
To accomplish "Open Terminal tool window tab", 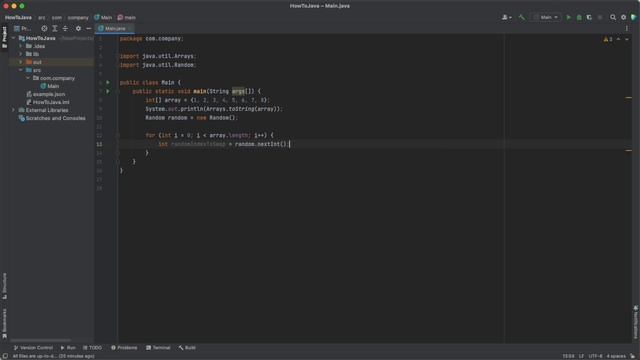I will pyautogui.click(x=158, y=348).
